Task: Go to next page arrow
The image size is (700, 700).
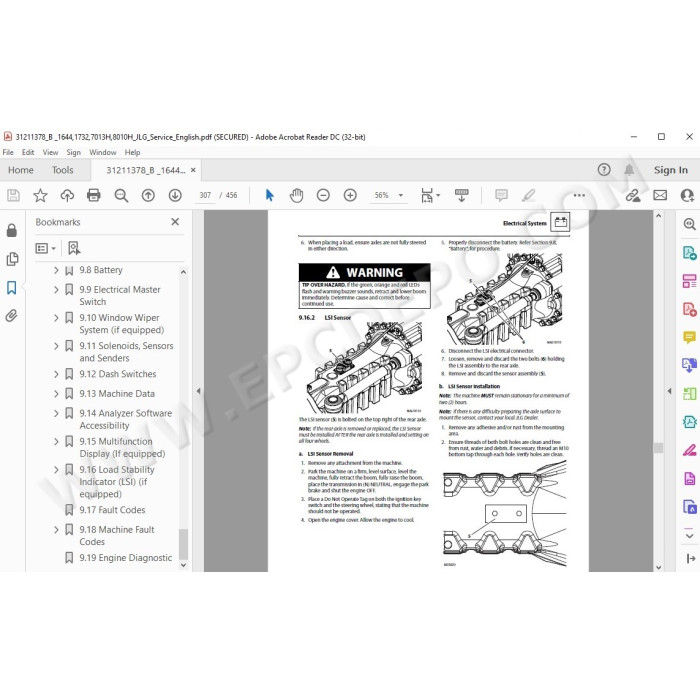Action: point(175,195)
